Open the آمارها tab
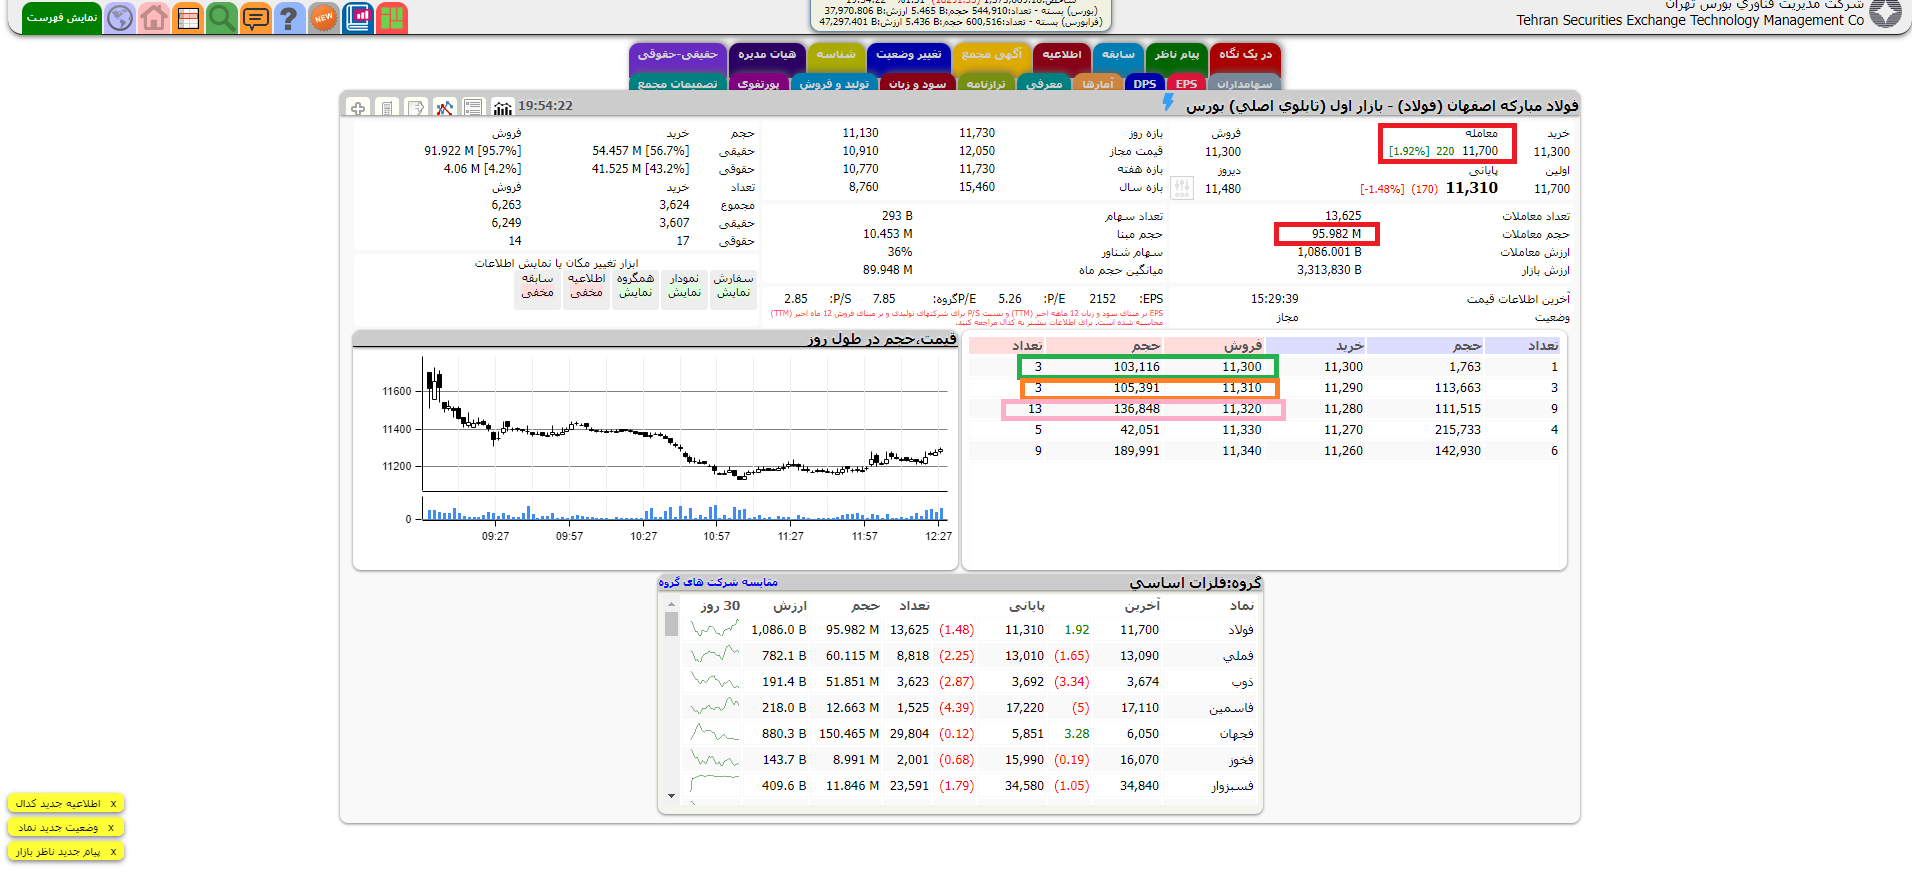 1097,84
